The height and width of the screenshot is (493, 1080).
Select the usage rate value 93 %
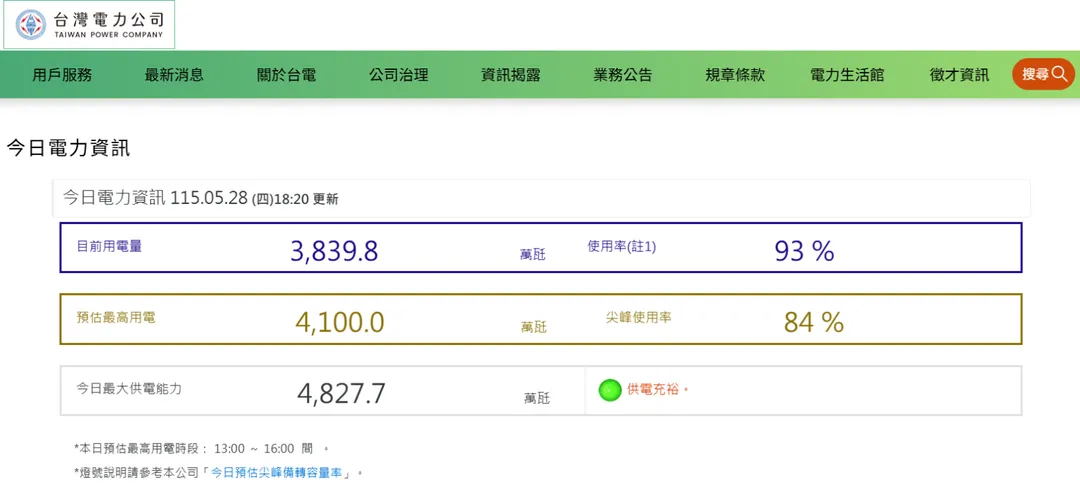804,252
